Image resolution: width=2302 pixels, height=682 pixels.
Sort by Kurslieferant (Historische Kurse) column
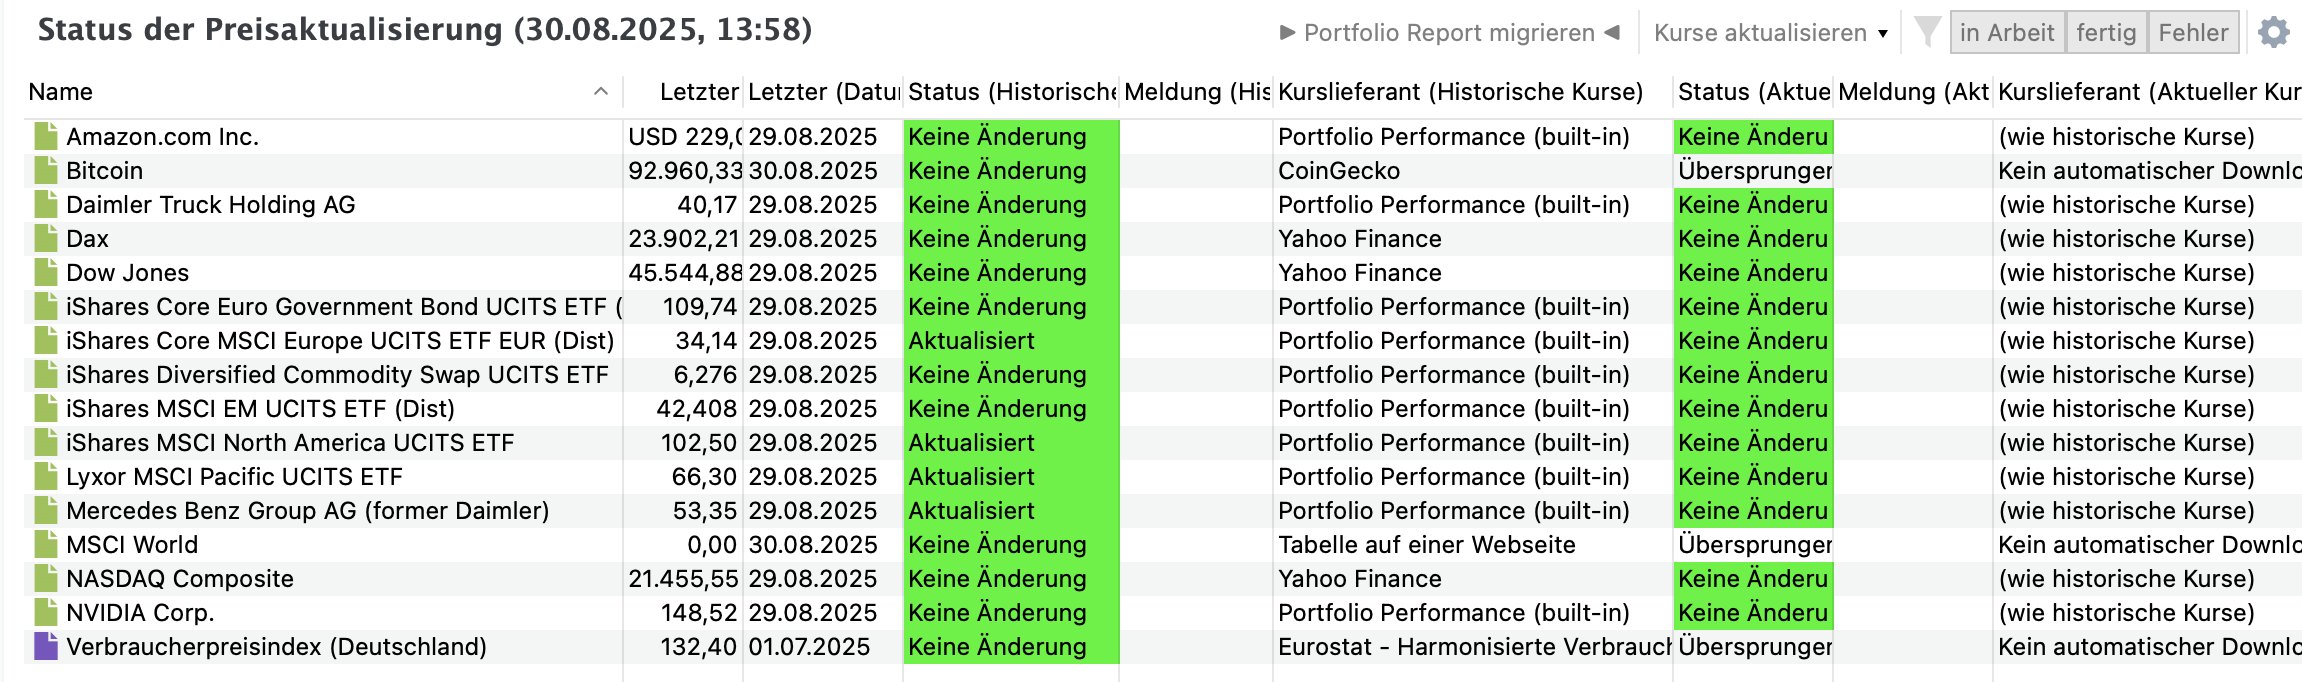[1460, 92]
